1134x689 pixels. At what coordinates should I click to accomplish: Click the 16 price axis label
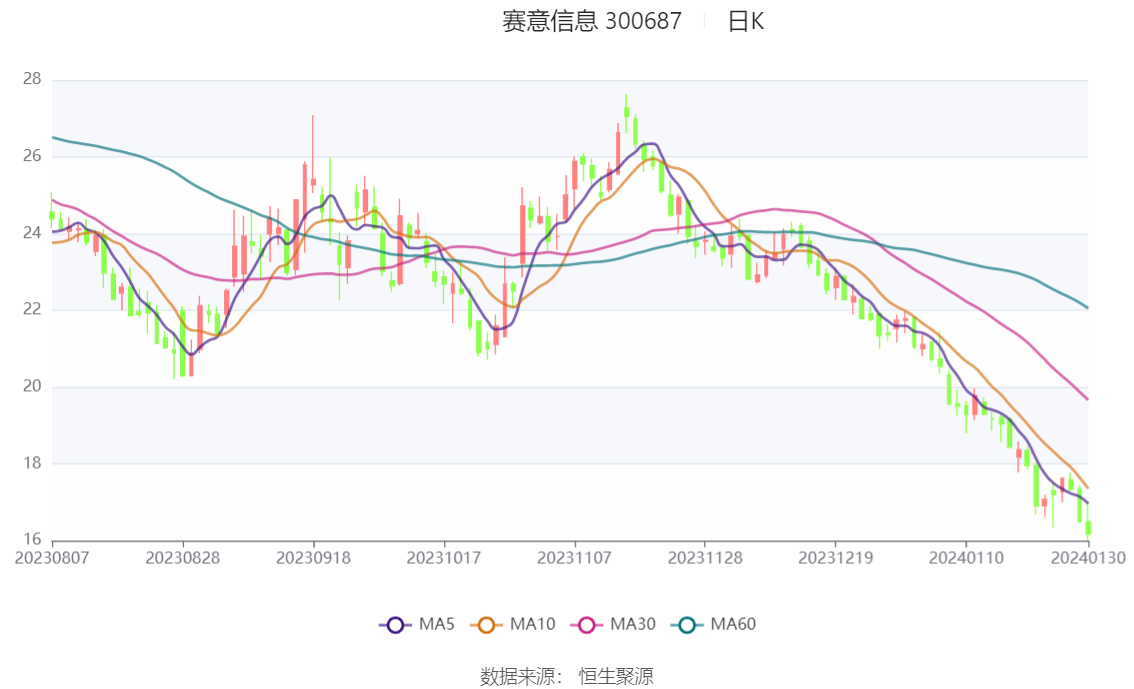point(32,539)
